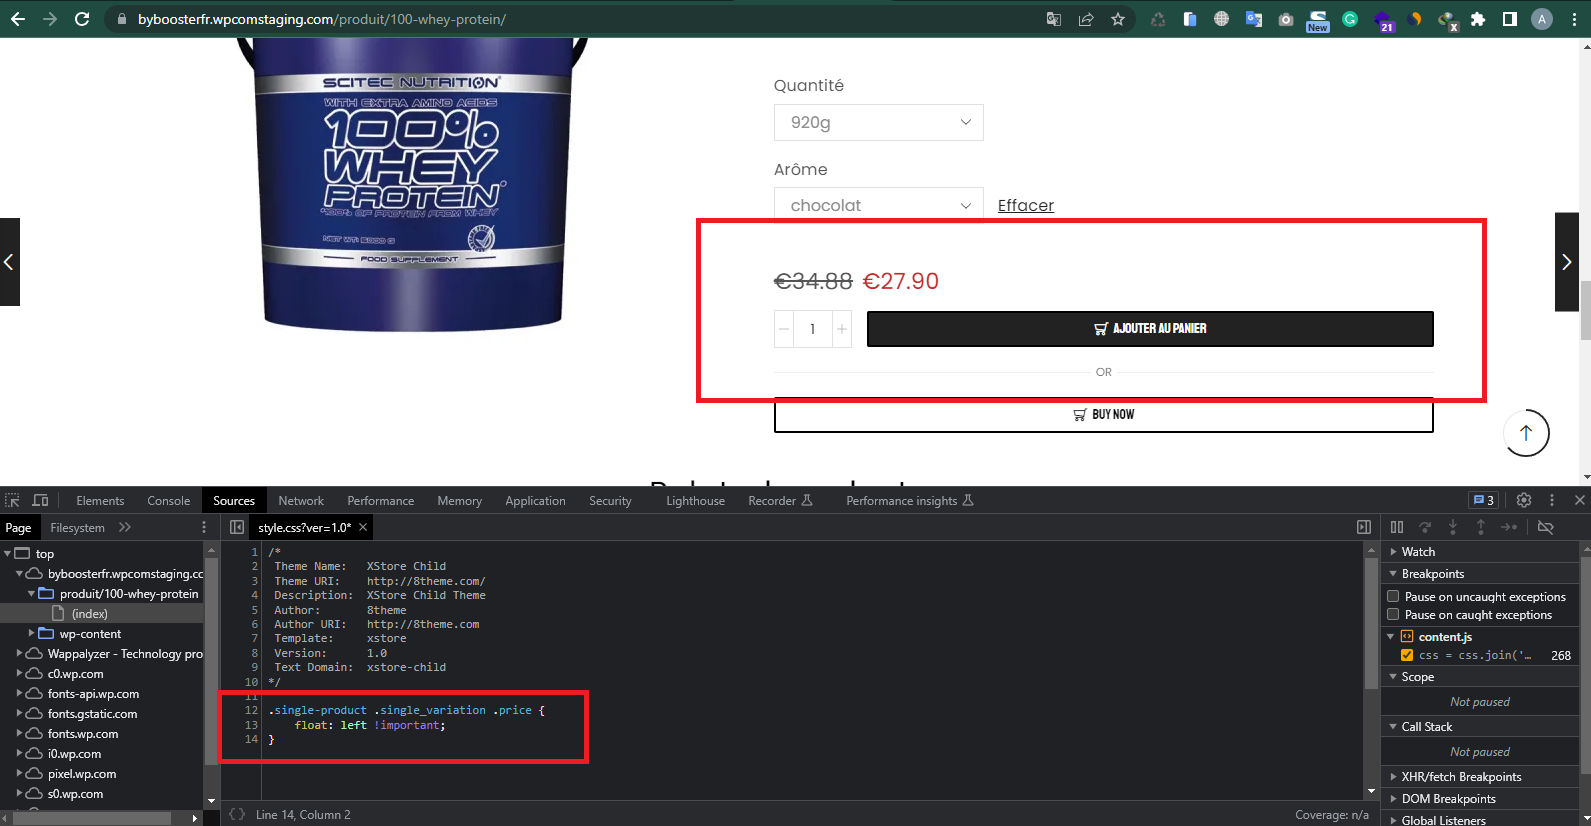Open Sources navigator three-dot options menu
This screenshot has height=826, width=1591.
click(x=204, y=527)
